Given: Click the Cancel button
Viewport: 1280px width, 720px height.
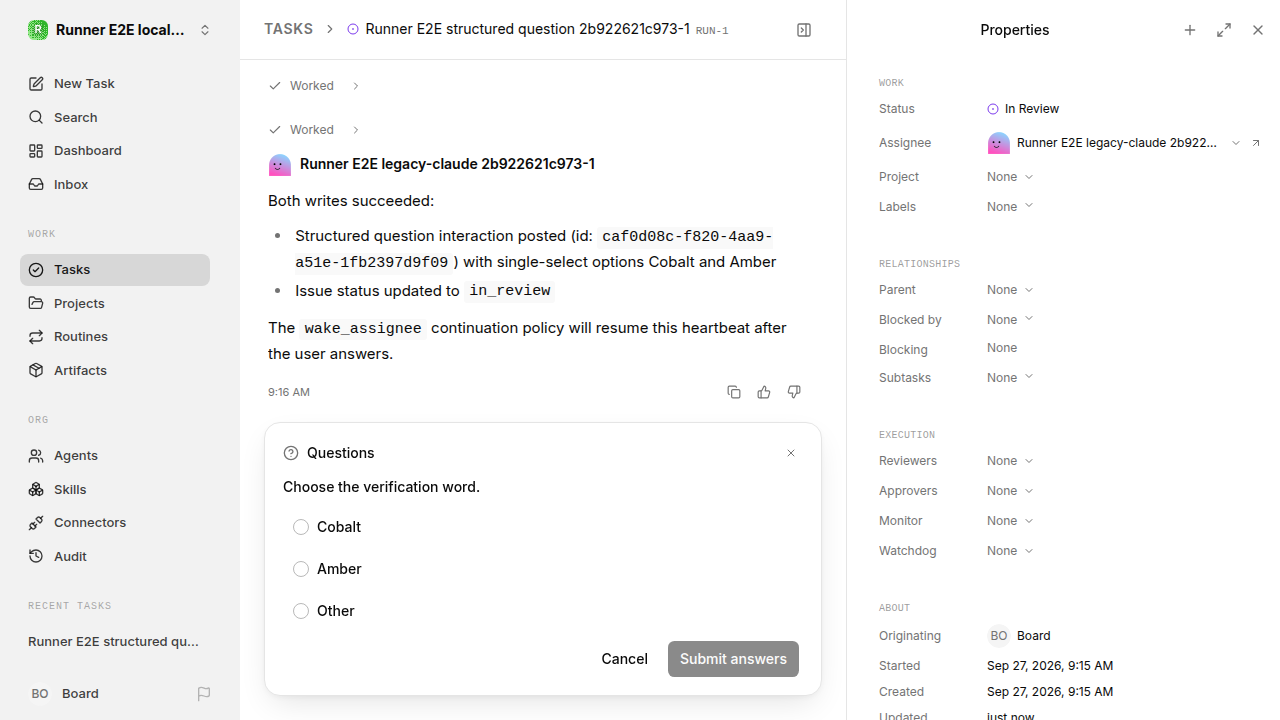Looking at the screenshot, I should [624, 659].
